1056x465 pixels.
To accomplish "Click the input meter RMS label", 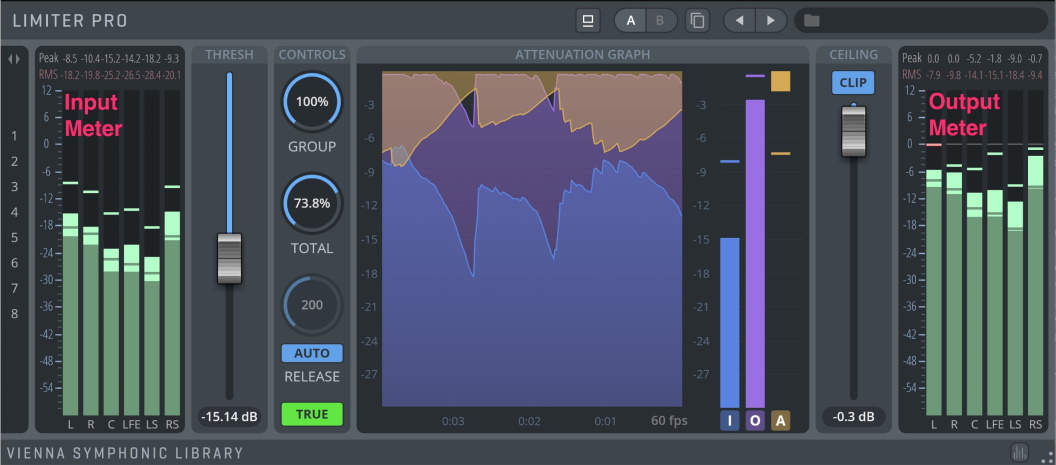I will click(x=48, y=74).
